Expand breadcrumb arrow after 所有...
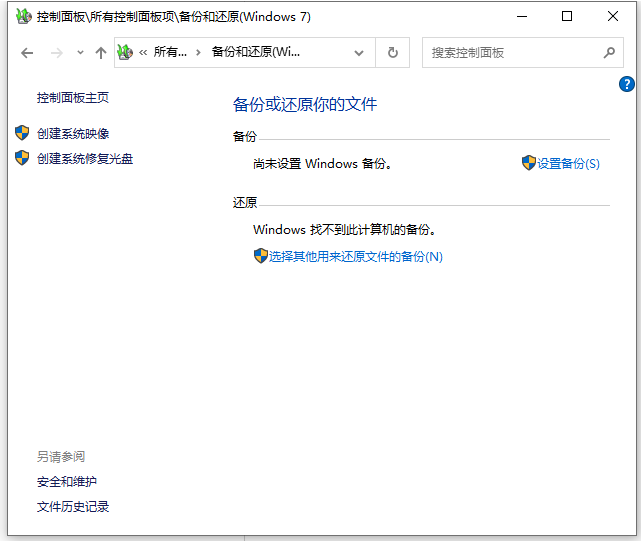Screen dimensions: 641x541 click(198, 52)
